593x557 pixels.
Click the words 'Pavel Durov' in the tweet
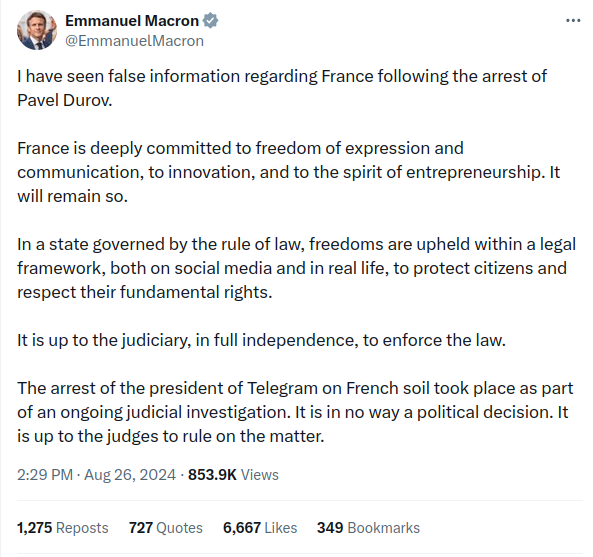[x=64, y=101]
